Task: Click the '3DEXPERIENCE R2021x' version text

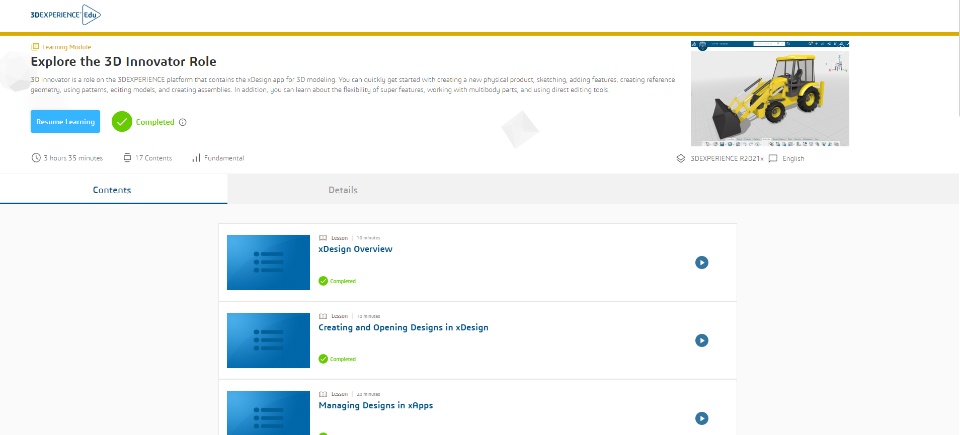Action: pyautogui.click(x=727, y=158)
